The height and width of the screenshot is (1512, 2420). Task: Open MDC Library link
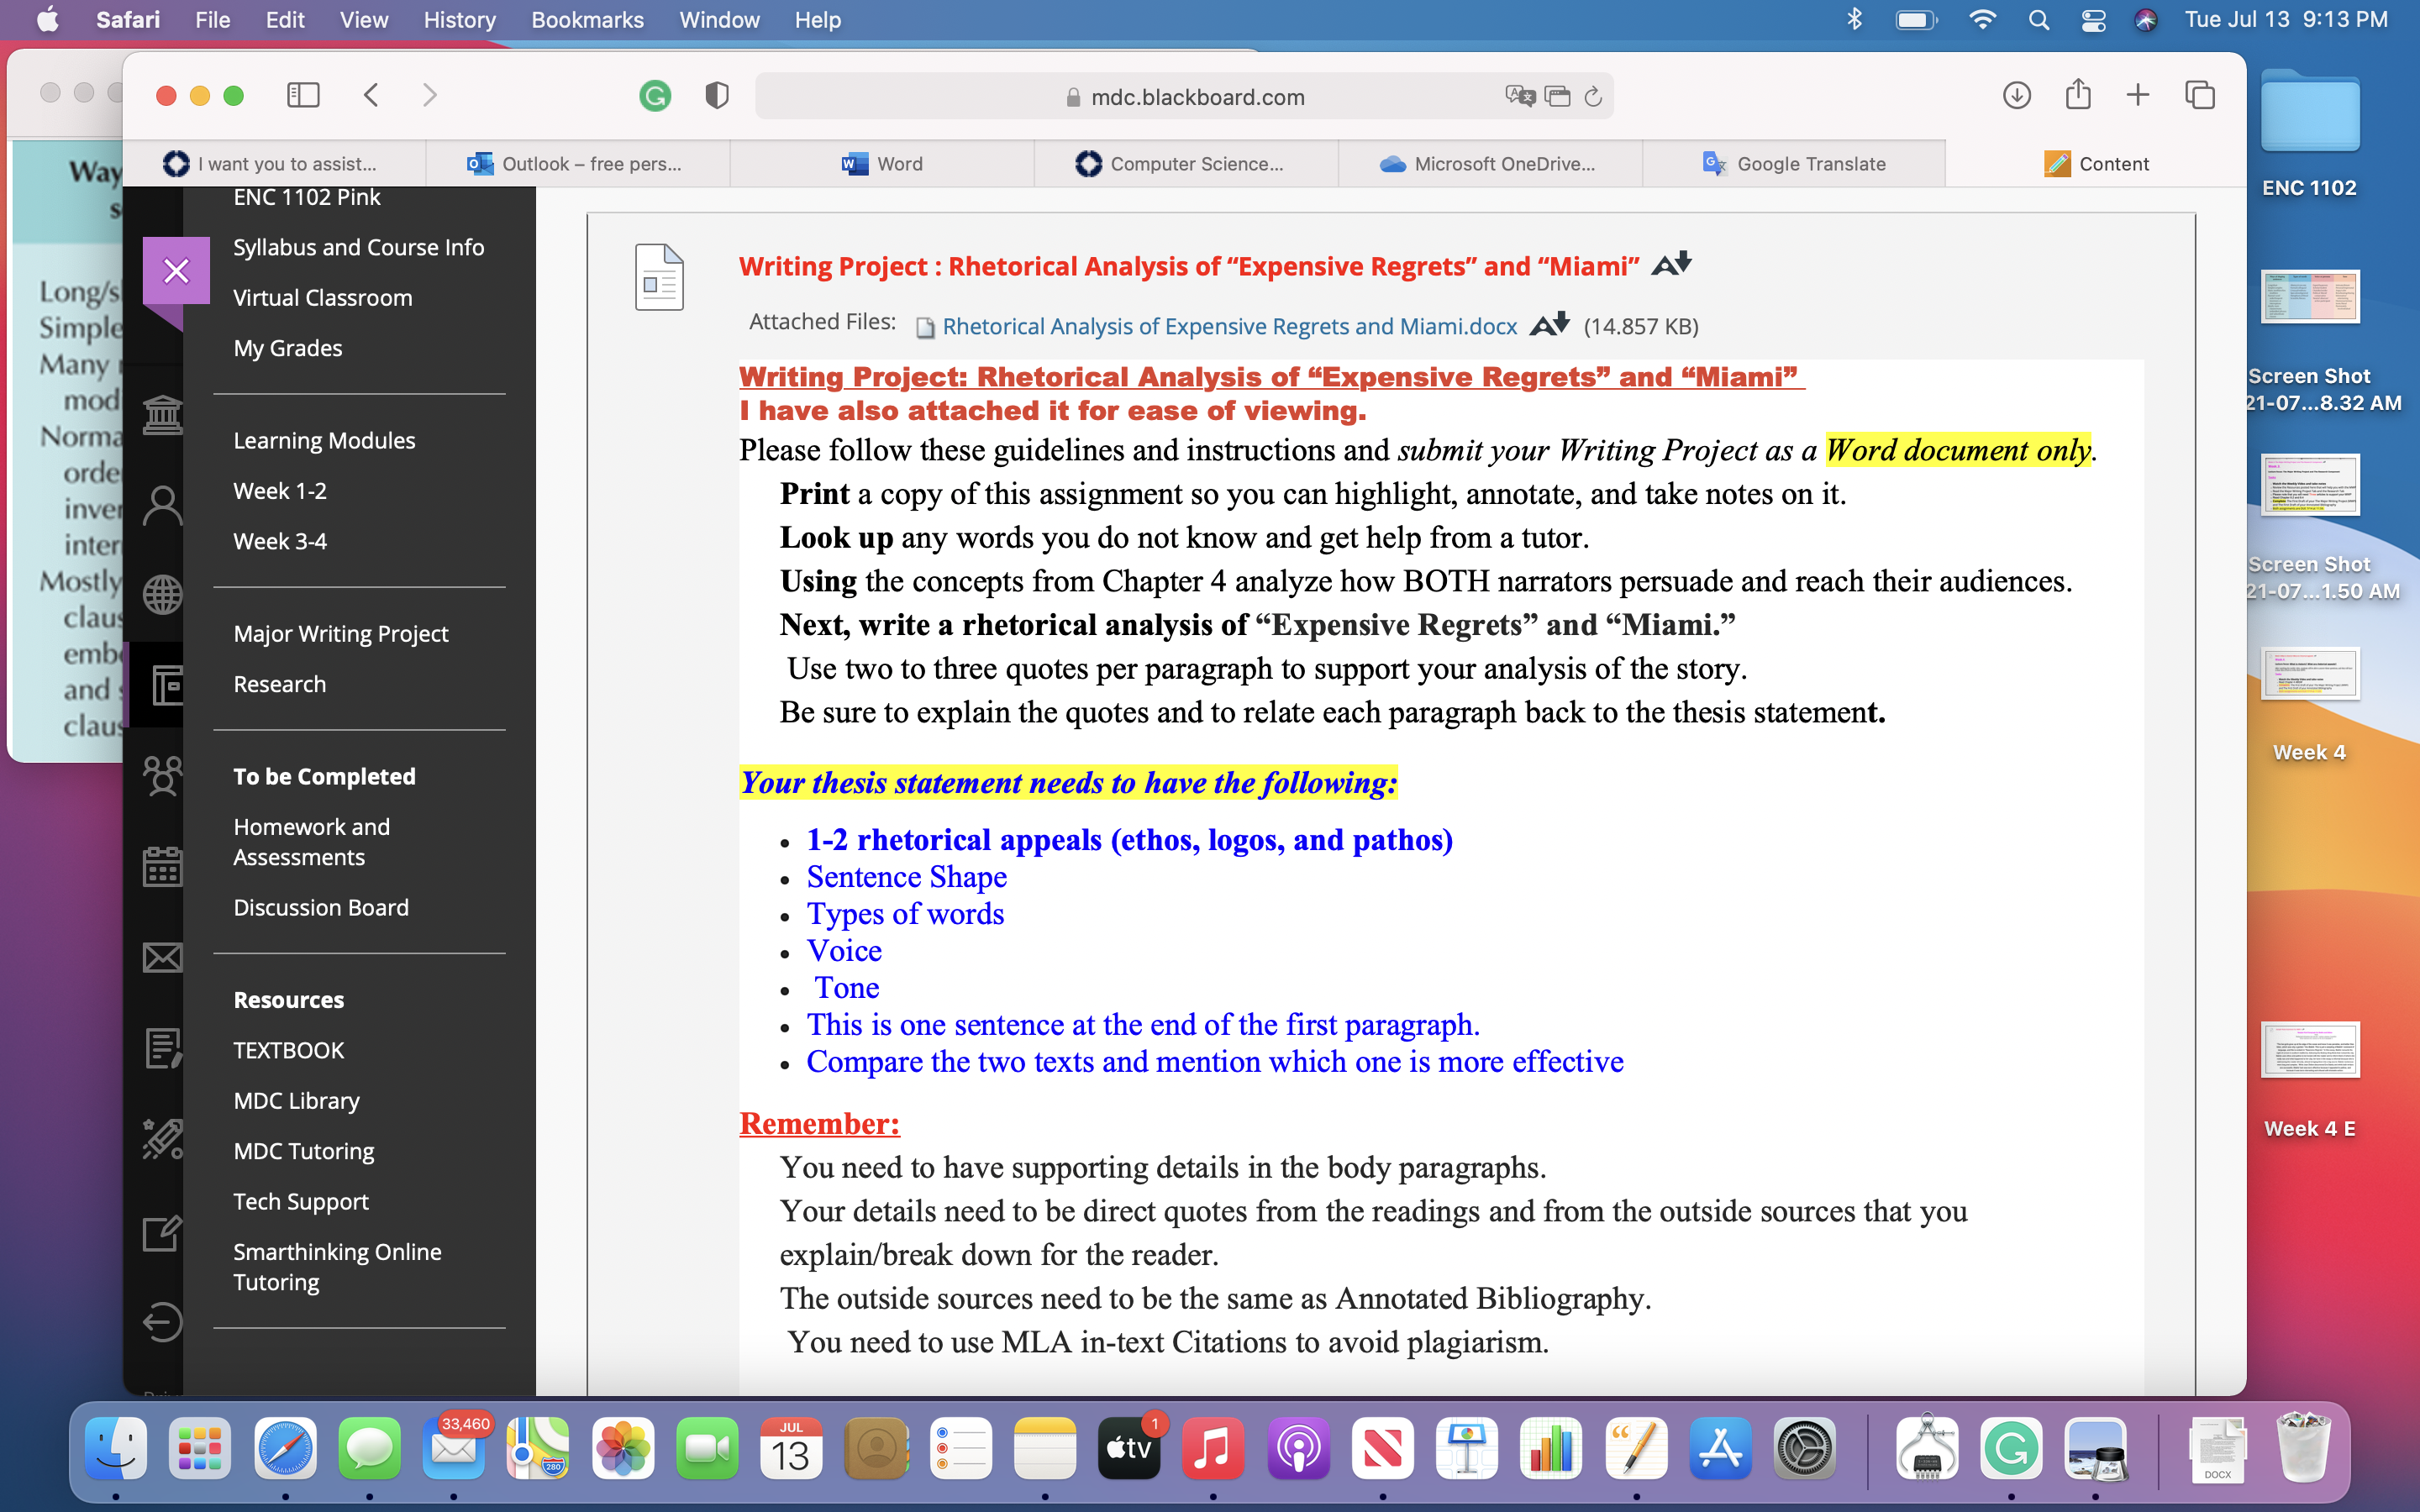[x=296, y=1100]
